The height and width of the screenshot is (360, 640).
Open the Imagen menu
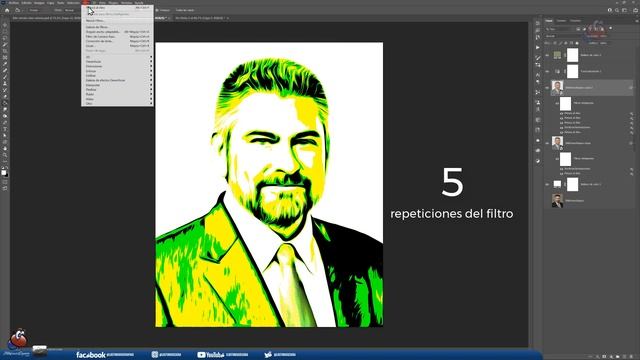pyautogui.click(x=39, y=2)
